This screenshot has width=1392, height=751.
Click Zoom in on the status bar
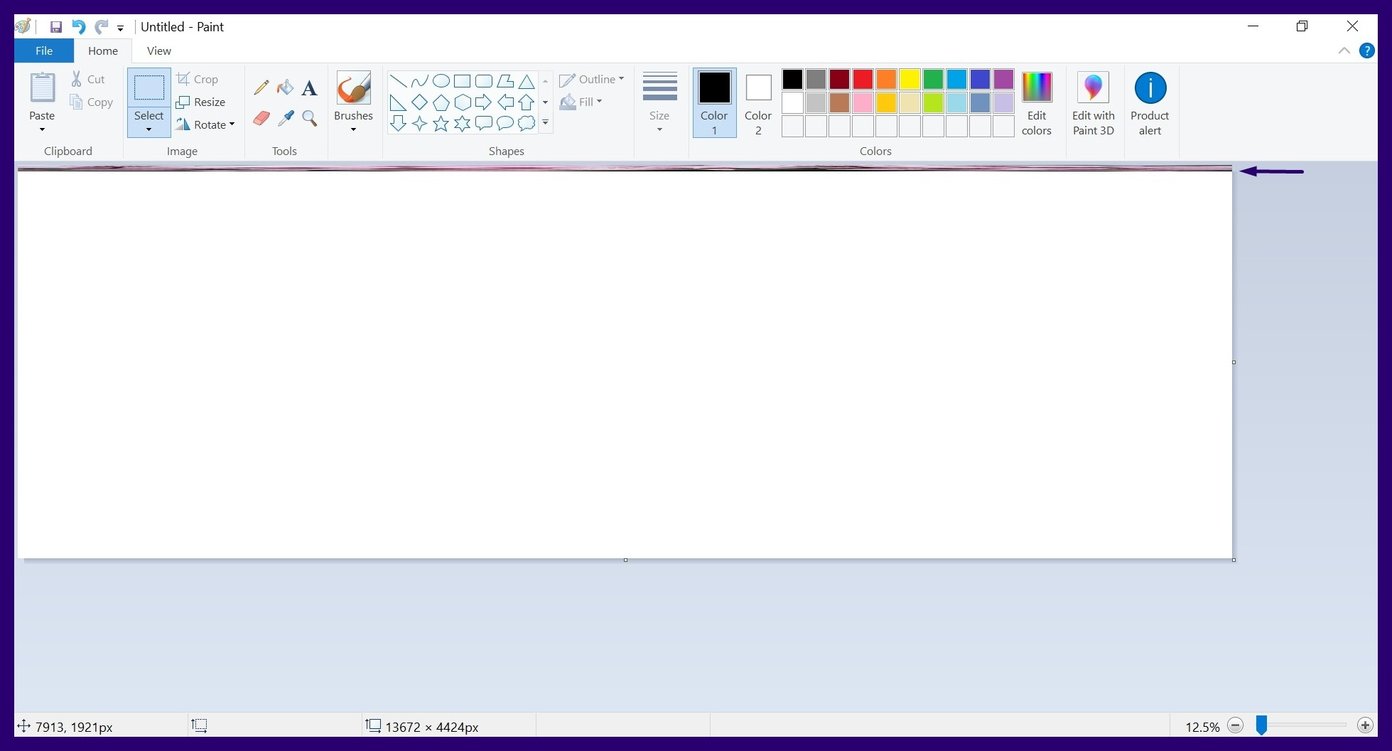coord(1365,724)
